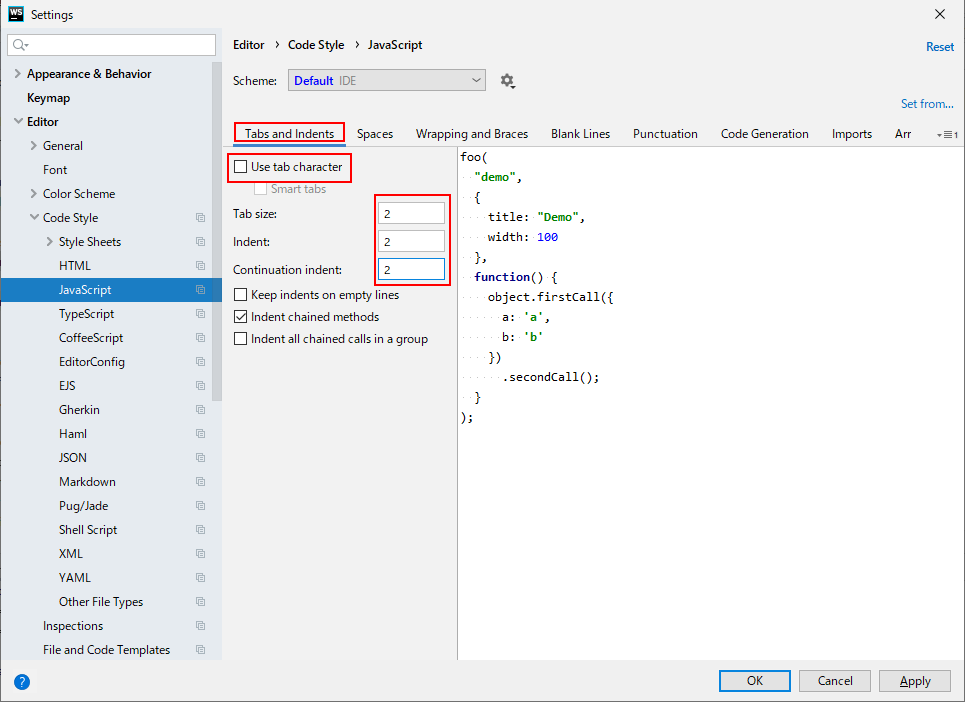Screen dimensions: 965x702
Task: Click Code Style in the breadcrumb
Action: click(316, 45)
